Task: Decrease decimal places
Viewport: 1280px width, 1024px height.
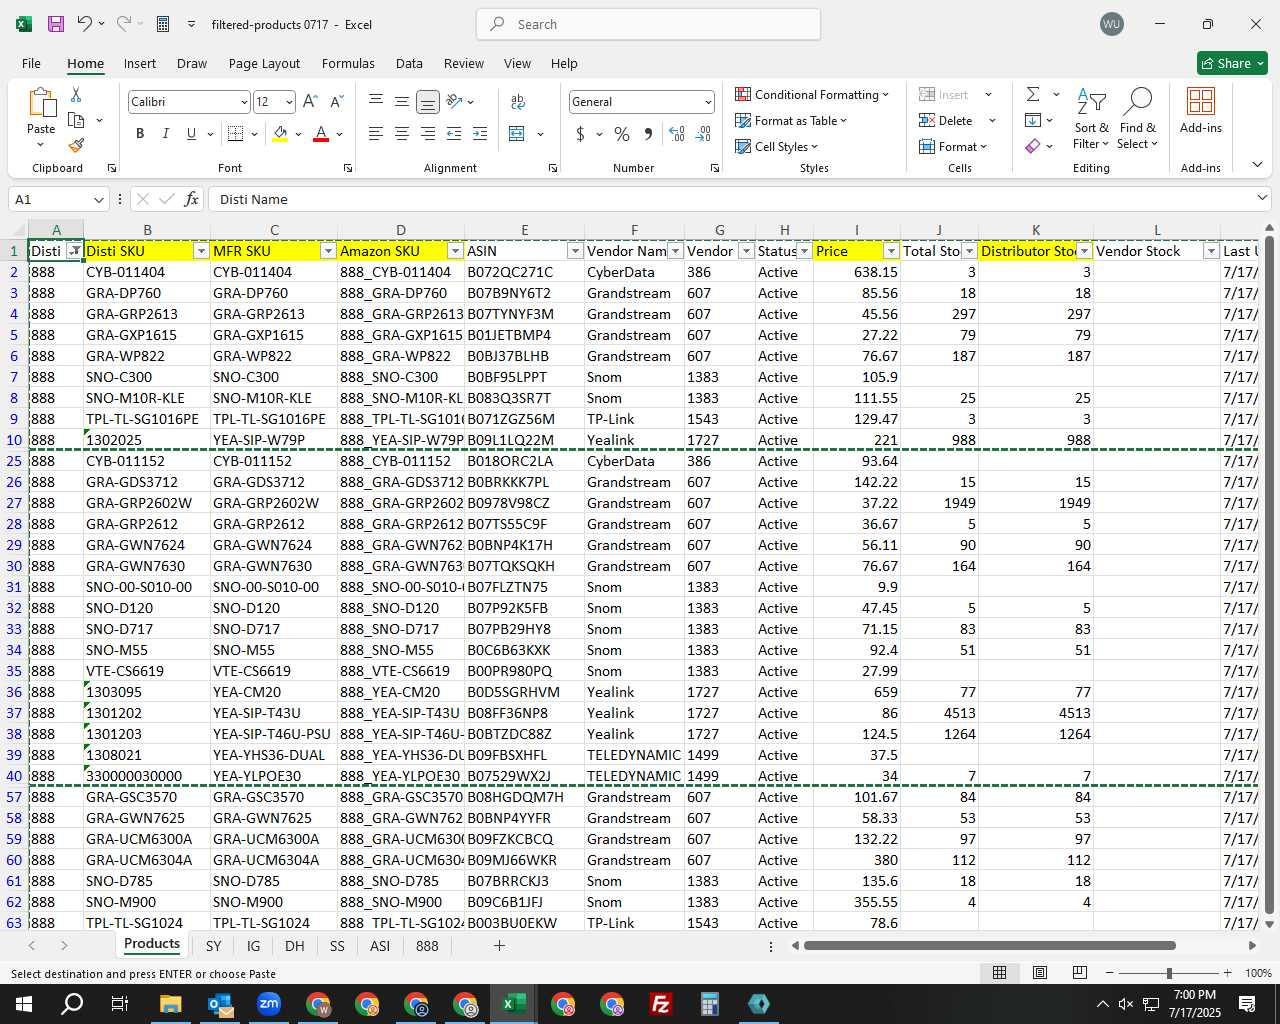Action: point(703,134)
